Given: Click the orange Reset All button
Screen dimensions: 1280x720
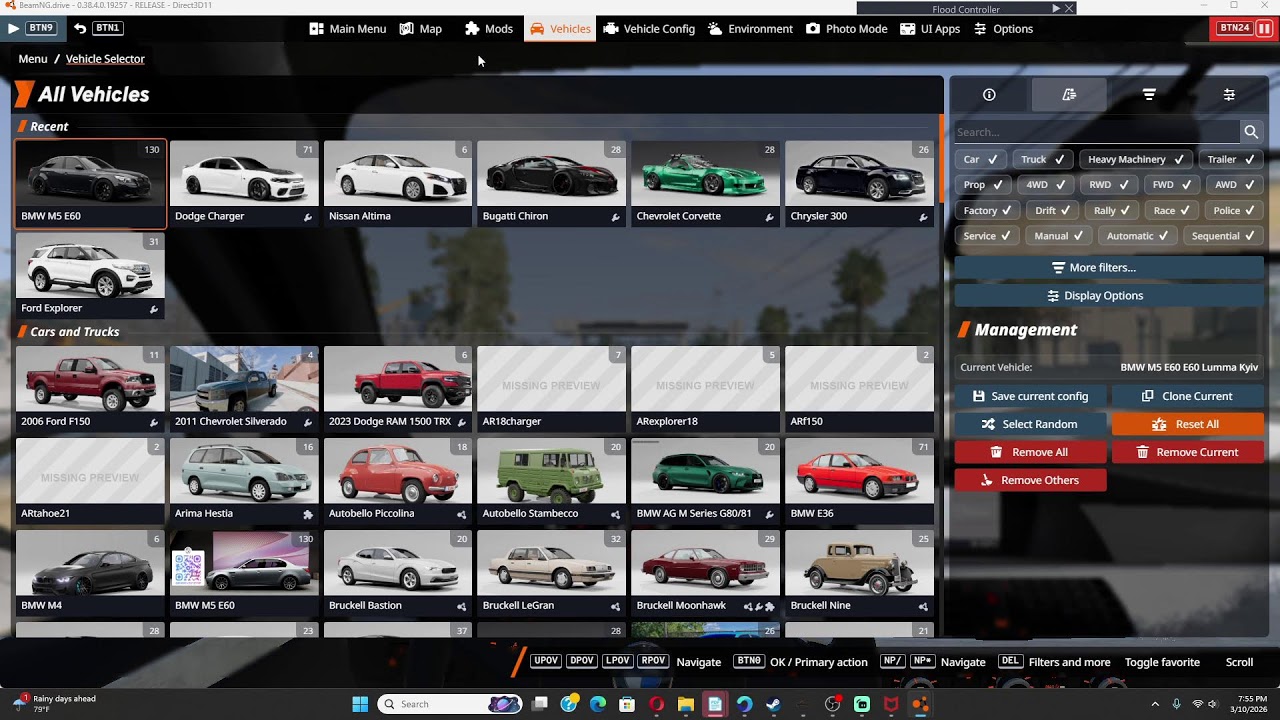Looking at the screenshot, I should tap(1188, 424).
